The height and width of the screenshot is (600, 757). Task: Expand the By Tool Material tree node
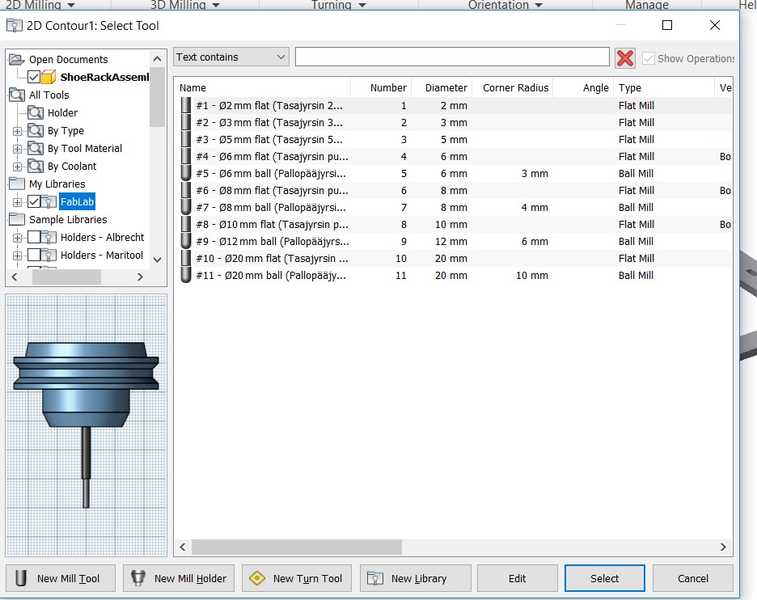click(x=17, y=149)
